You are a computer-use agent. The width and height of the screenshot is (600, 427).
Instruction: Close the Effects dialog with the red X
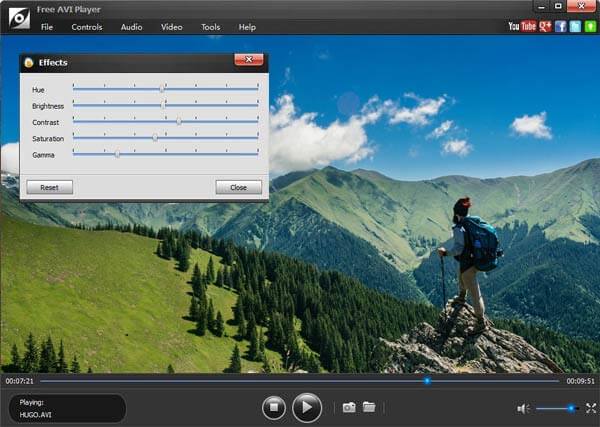[x=249, y=59]
